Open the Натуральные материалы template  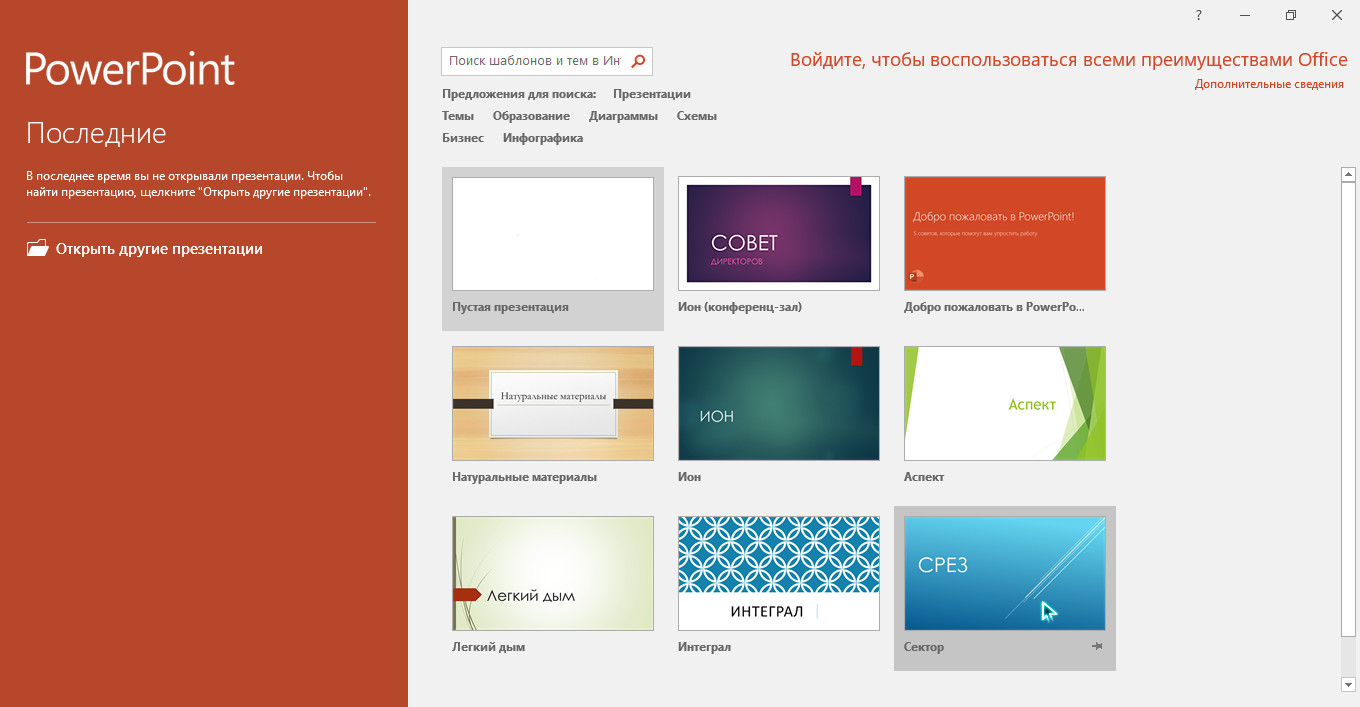[x=552, y=404]
